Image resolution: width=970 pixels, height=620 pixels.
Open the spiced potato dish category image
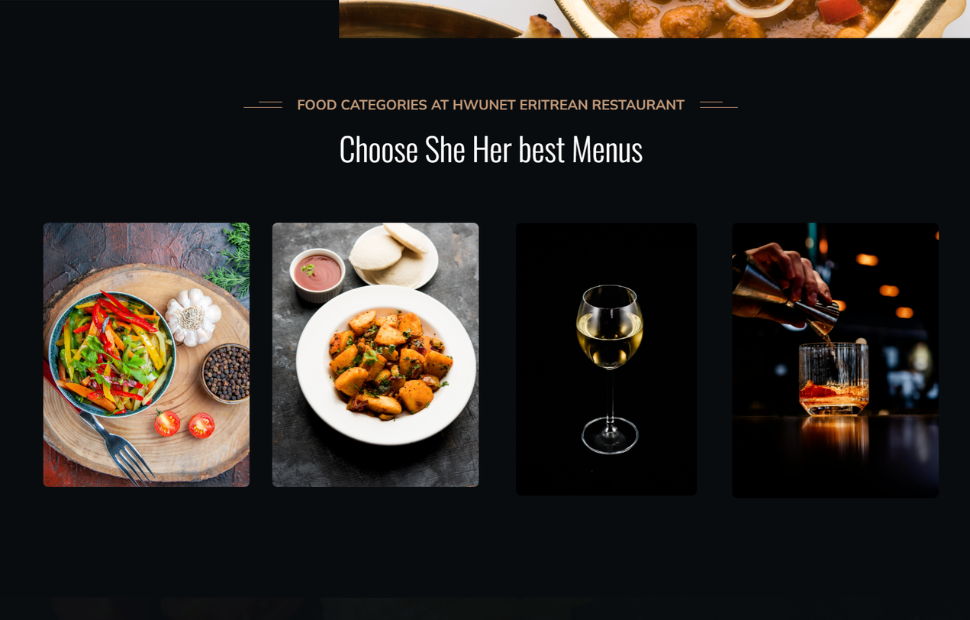click(x=376, y=355)
